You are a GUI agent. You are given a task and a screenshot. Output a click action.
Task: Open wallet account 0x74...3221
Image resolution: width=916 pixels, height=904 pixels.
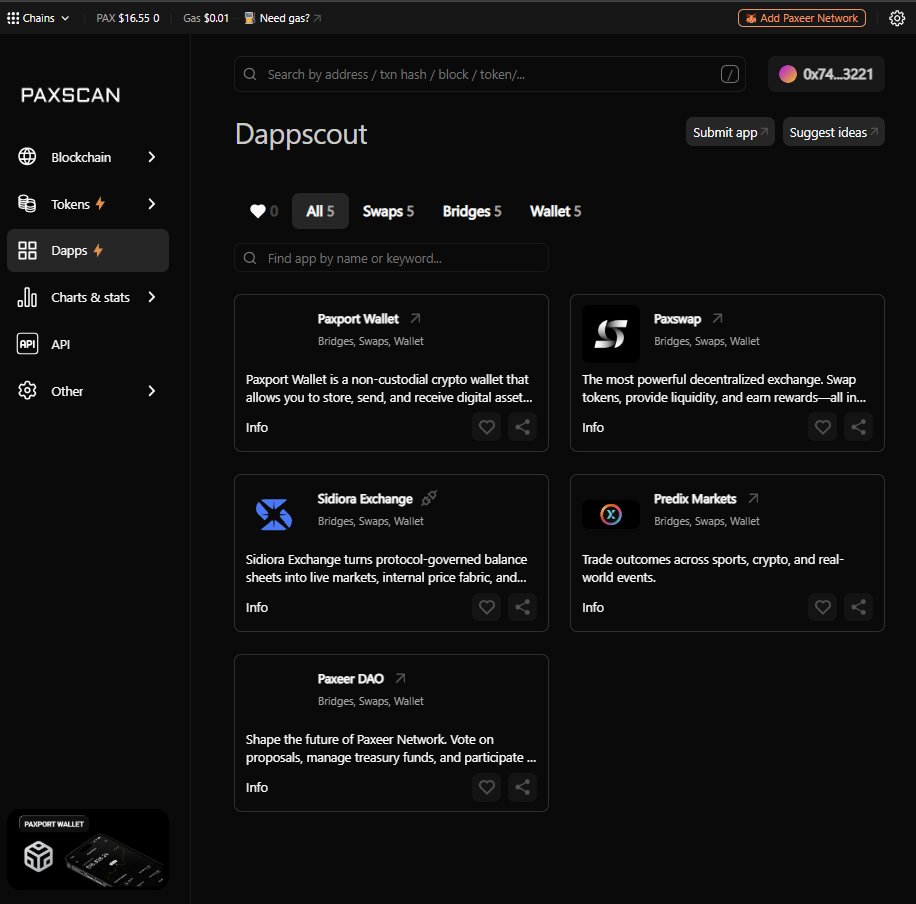click(826, 74)
